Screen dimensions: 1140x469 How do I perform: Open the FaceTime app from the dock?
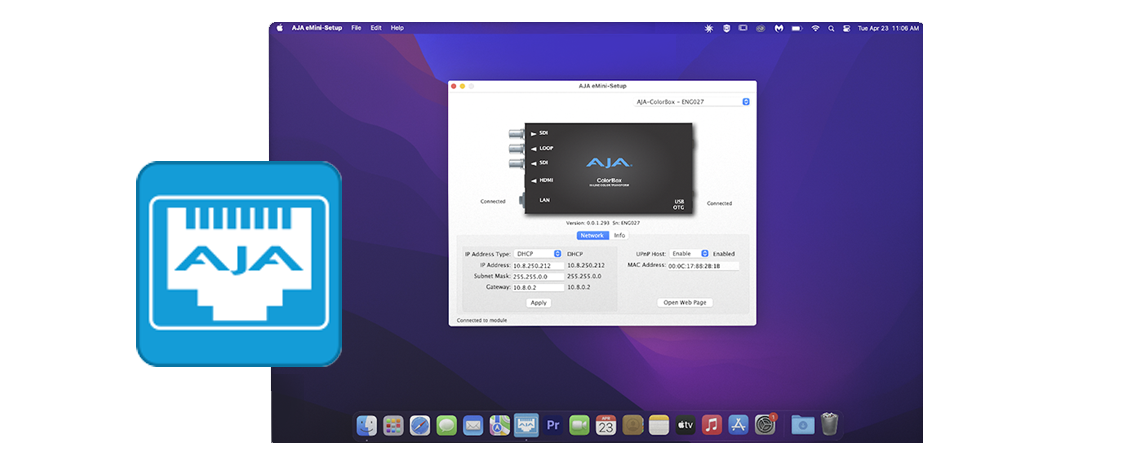pos(579,425)
